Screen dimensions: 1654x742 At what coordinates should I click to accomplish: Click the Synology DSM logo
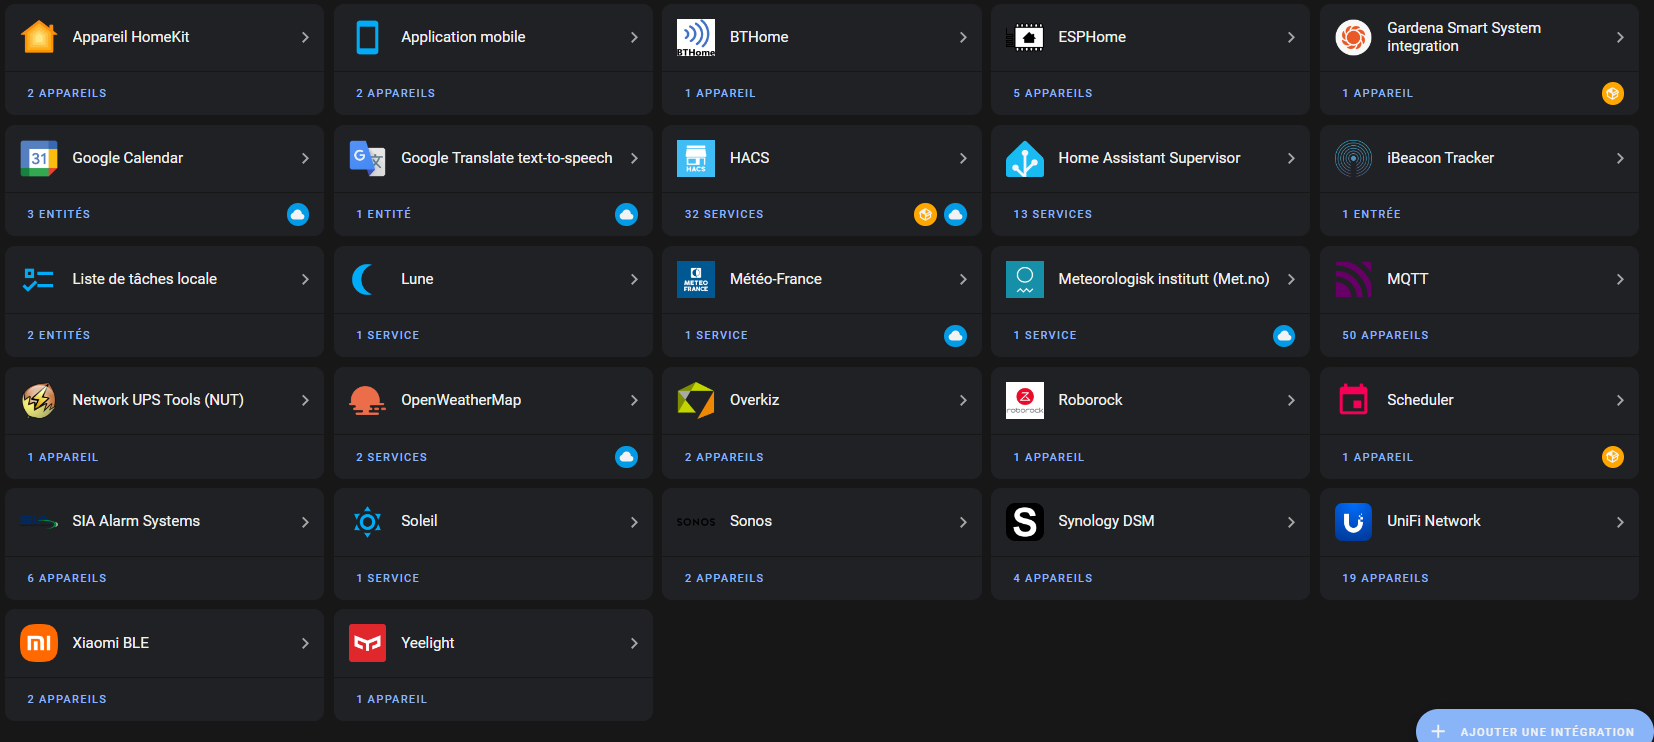[x=1025, y=521]
